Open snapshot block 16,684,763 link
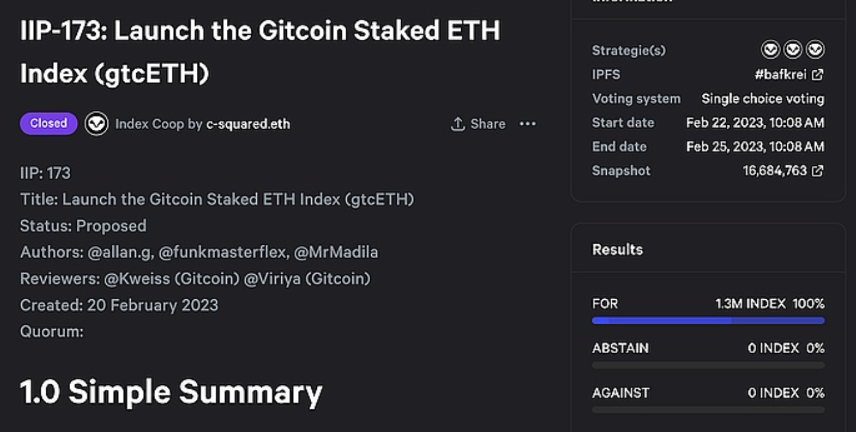This screenshot has width=856, height=432. pyautogui.click(x=774, y=171)
